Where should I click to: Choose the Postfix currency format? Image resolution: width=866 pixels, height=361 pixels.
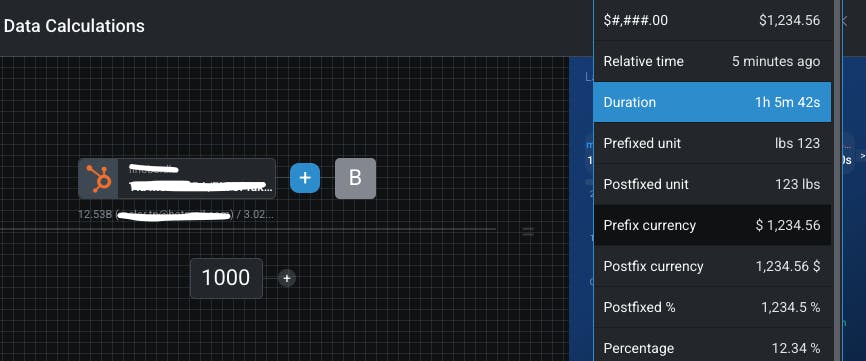coord(712,266)
